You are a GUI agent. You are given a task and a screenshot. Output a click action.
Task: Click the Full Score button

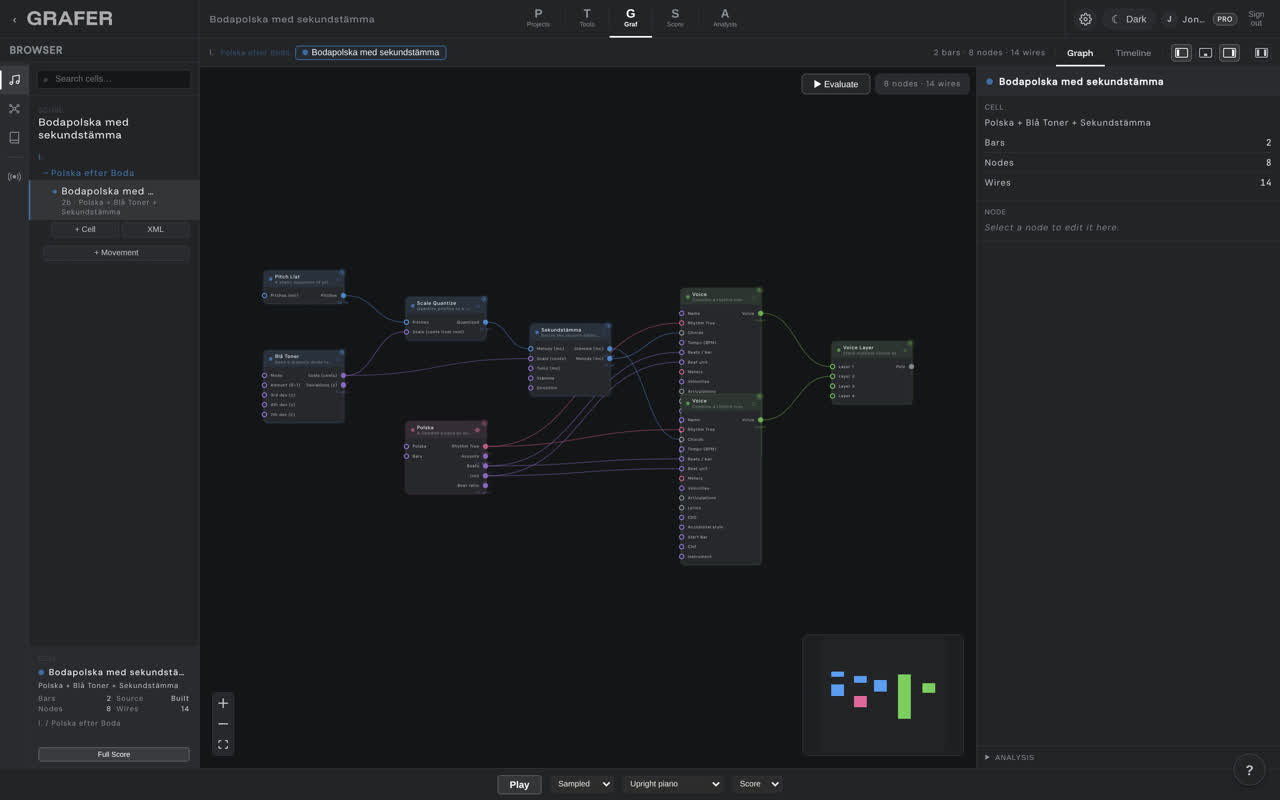click(114, 754)
